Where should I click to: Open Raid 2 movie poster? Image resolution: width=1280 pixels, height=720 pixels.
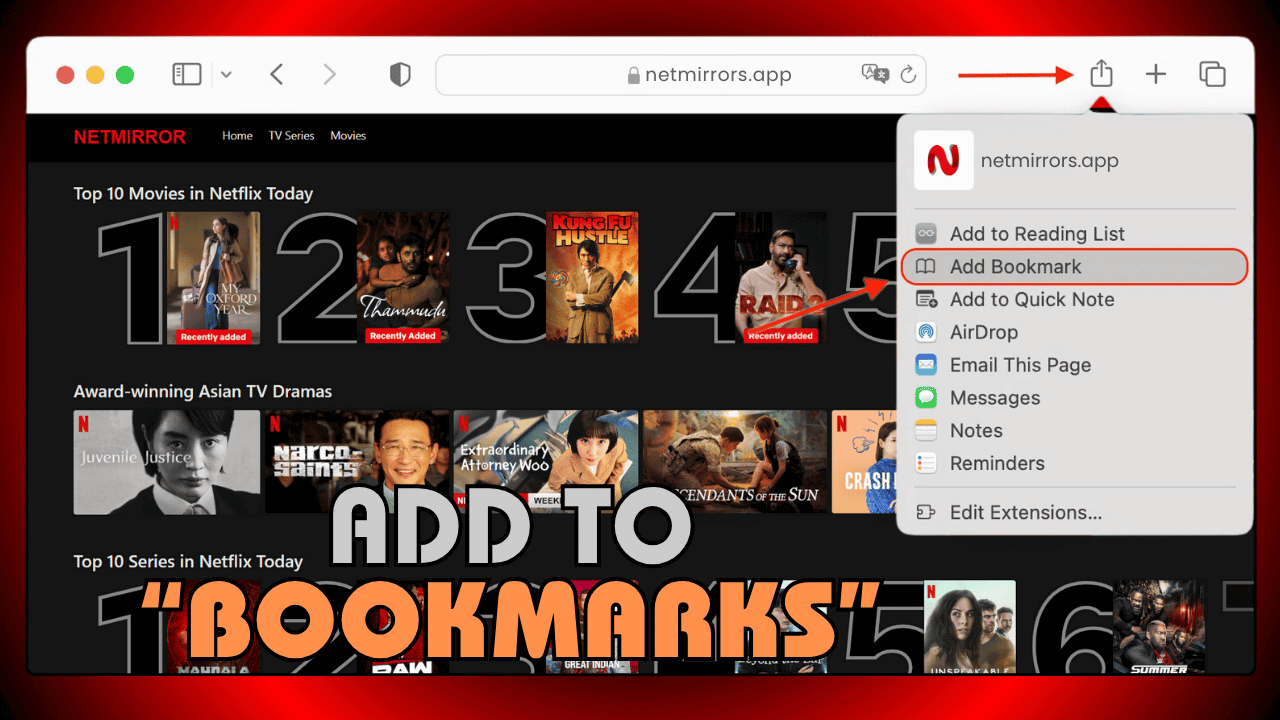click(x=781, y=278)
